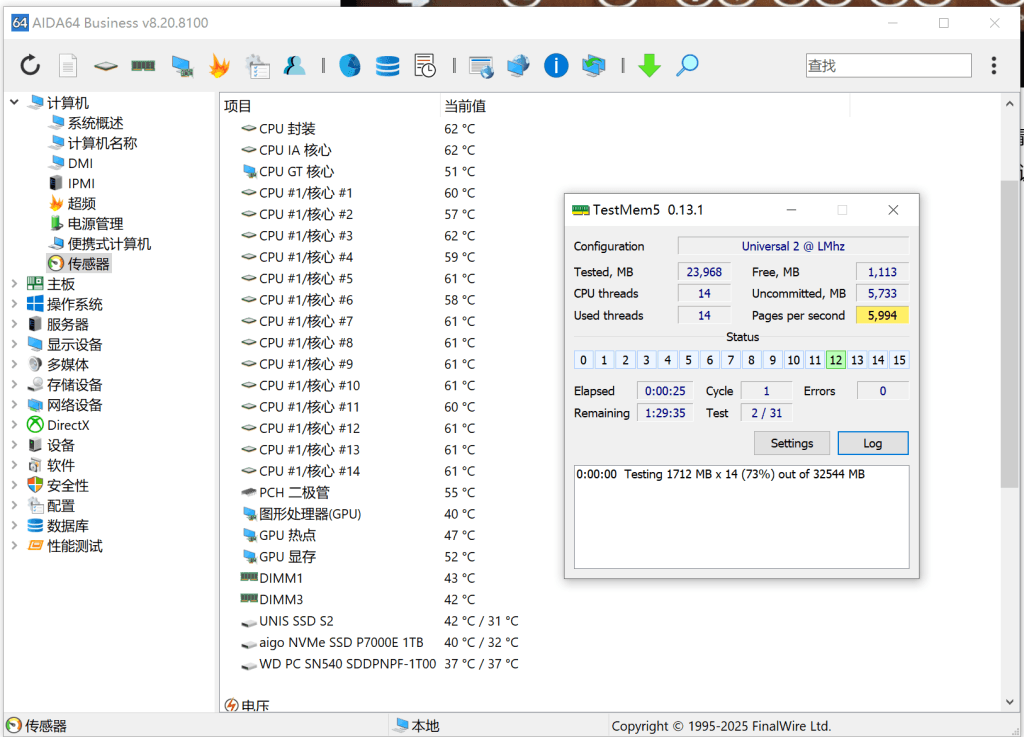Image resolution: width=1024 pixels, height=737 pixels.
Task: Select 性能测试 in the tree
Action: click(x=74, y=546)
